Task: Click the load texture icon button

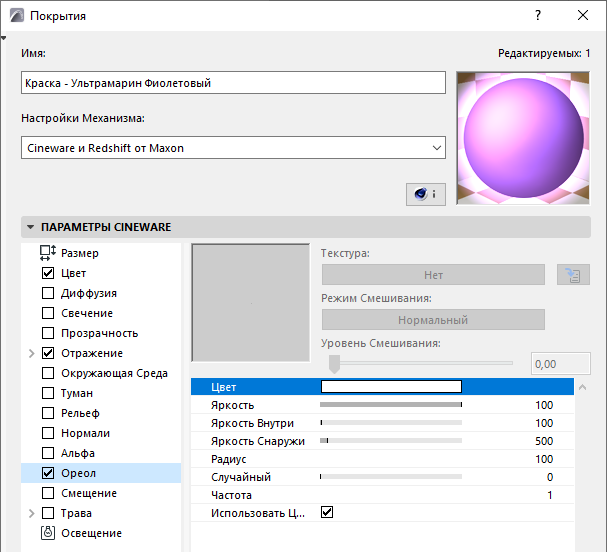Action: pyautogui.click(x=573, y=275)
